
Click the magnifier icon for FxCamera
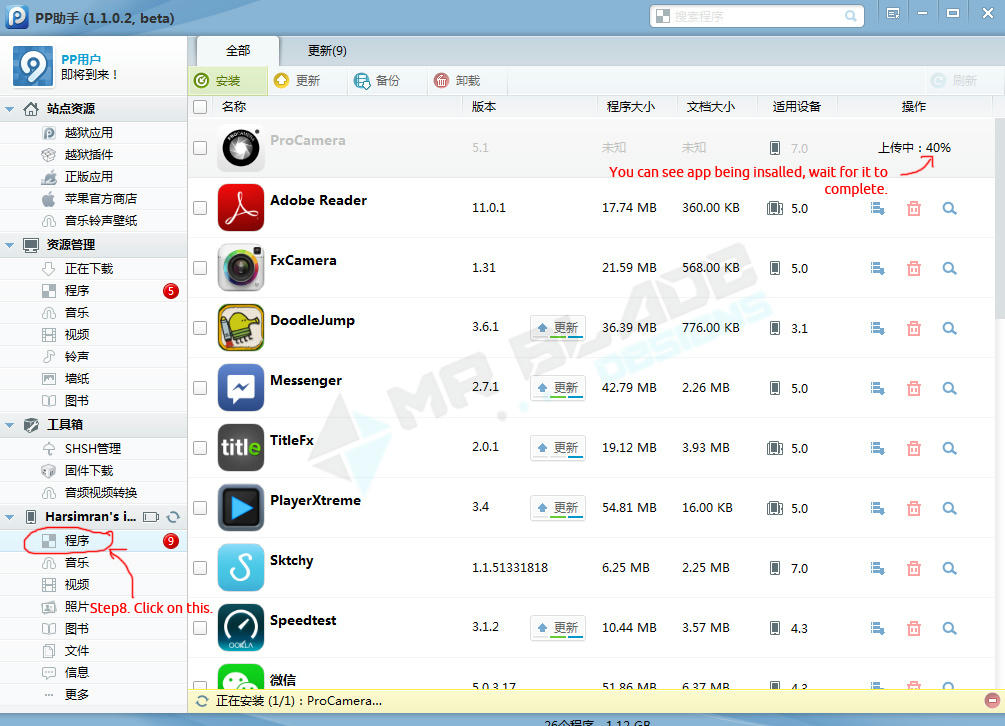click(x=949, y=268)
